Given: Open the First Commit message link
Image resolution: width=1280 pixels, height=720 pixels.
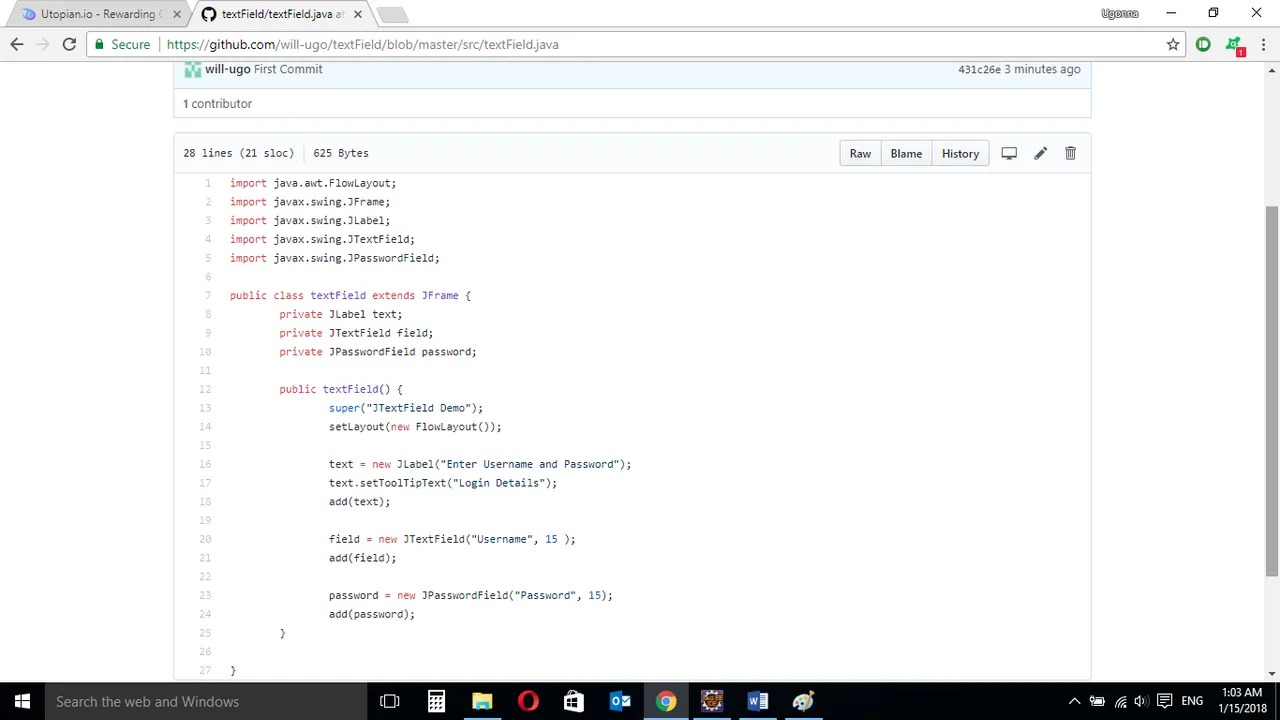Looking at the screenshot, I should (288, 69).
